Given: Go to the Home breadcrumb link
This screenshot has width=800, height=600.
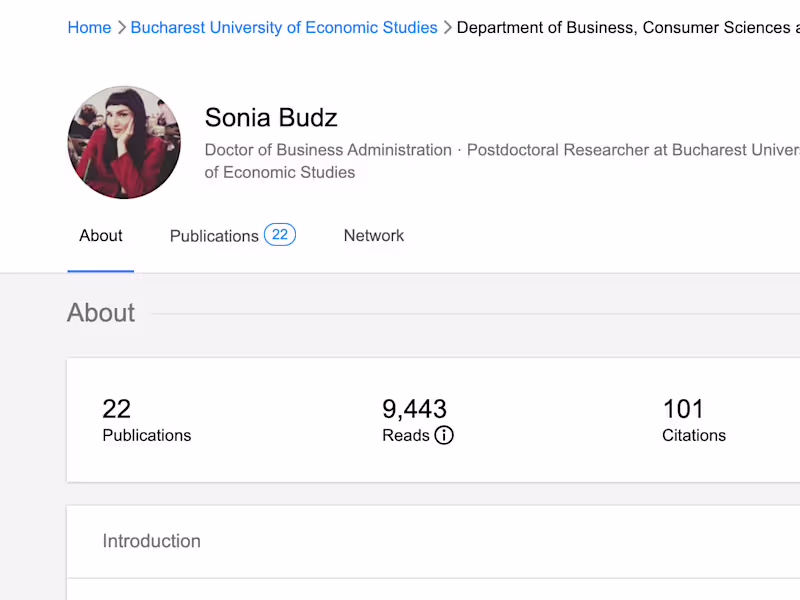Looking at the screenshot, I should 89,28.
